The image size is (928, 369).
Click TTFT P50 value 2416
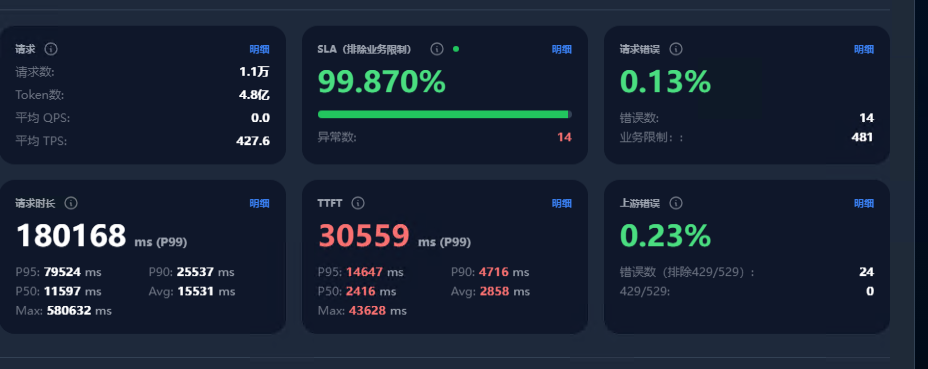tap(360, 291)
